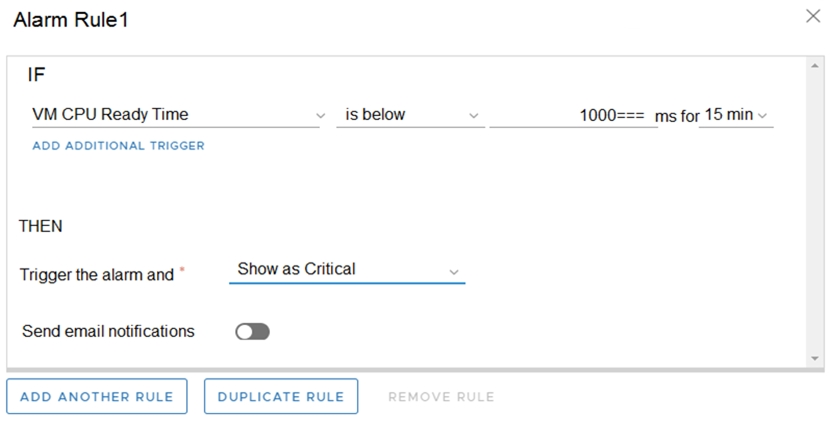The width and height of the screenshot is (830, 422).
Task: Click the vertical scrollbar track
Action: (815, 212)
